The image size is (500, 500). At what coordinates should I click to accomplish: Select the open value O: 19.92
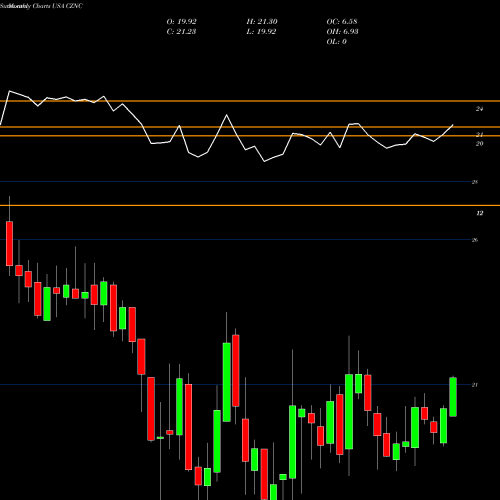pos(181,22)
